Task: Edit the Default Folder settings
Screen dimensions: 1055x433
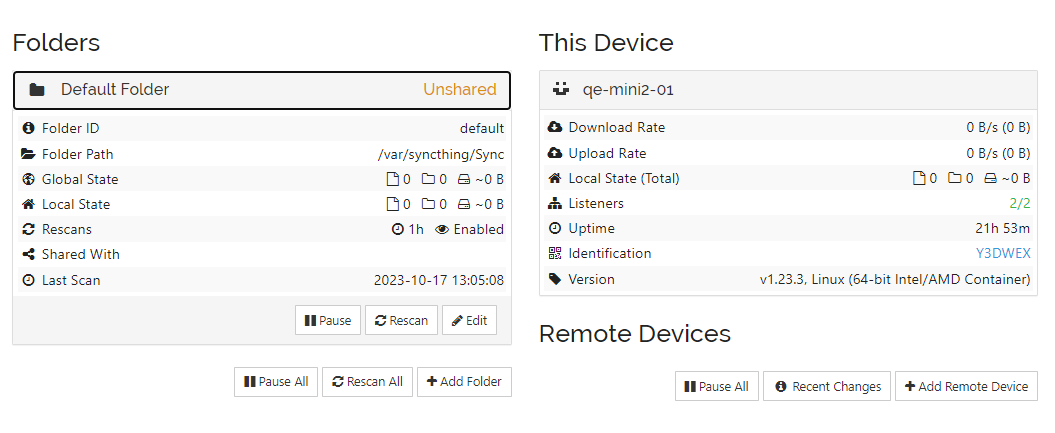Action: pyautogui.click(x=469, y=320)
